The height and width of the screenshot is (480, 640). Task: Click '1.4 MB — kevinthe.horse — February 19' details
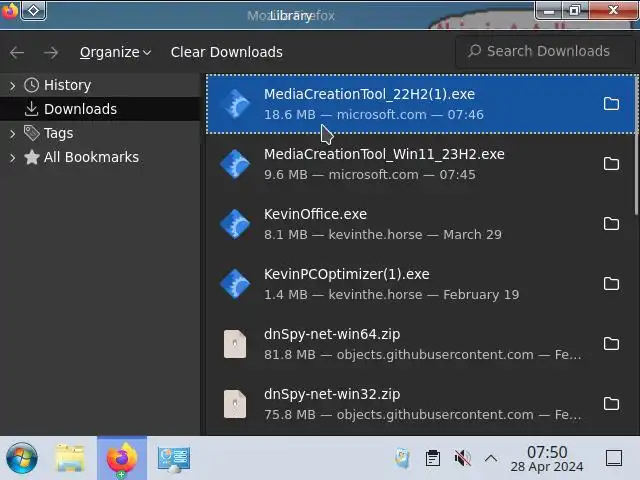(x=392, y=295)
